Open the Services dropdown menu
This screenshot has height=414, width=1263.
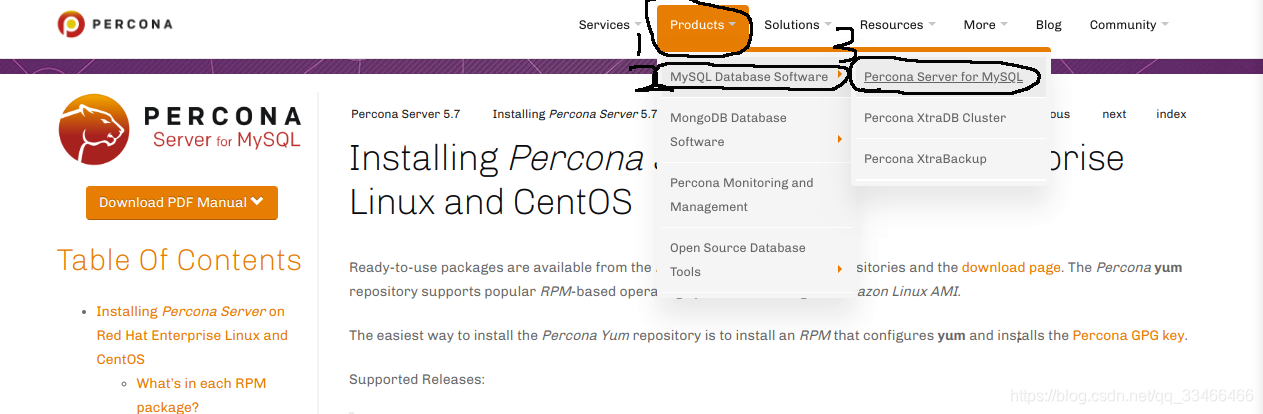[610, 25]
